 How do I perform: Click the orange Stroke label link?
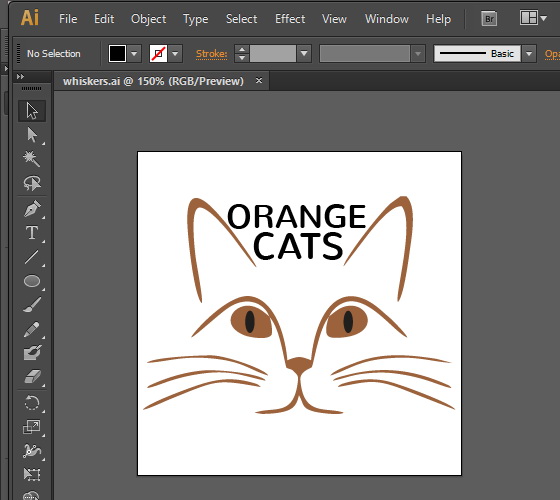coord(211,54)
